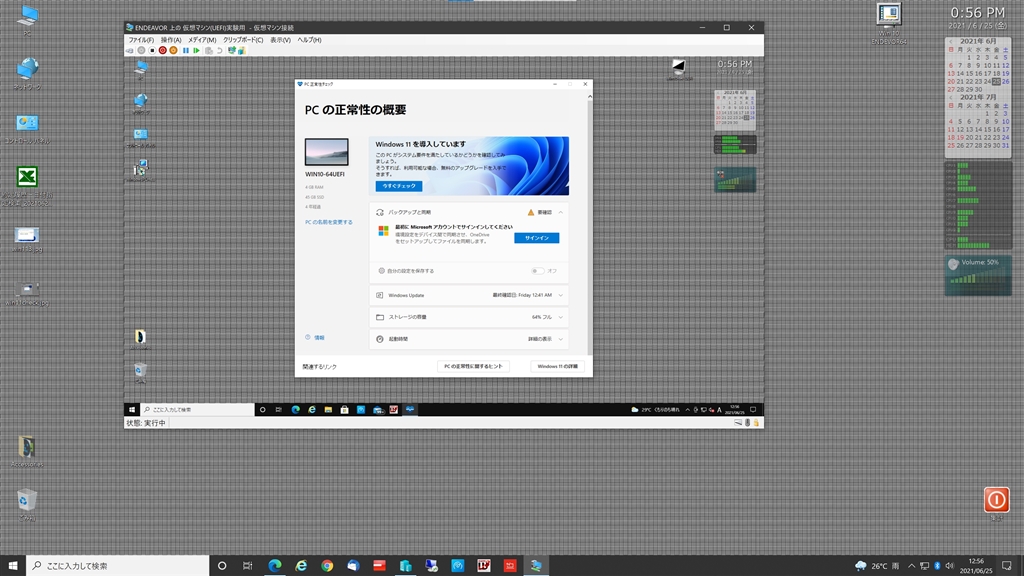Open guest VM notification center icon

(753, 409)
